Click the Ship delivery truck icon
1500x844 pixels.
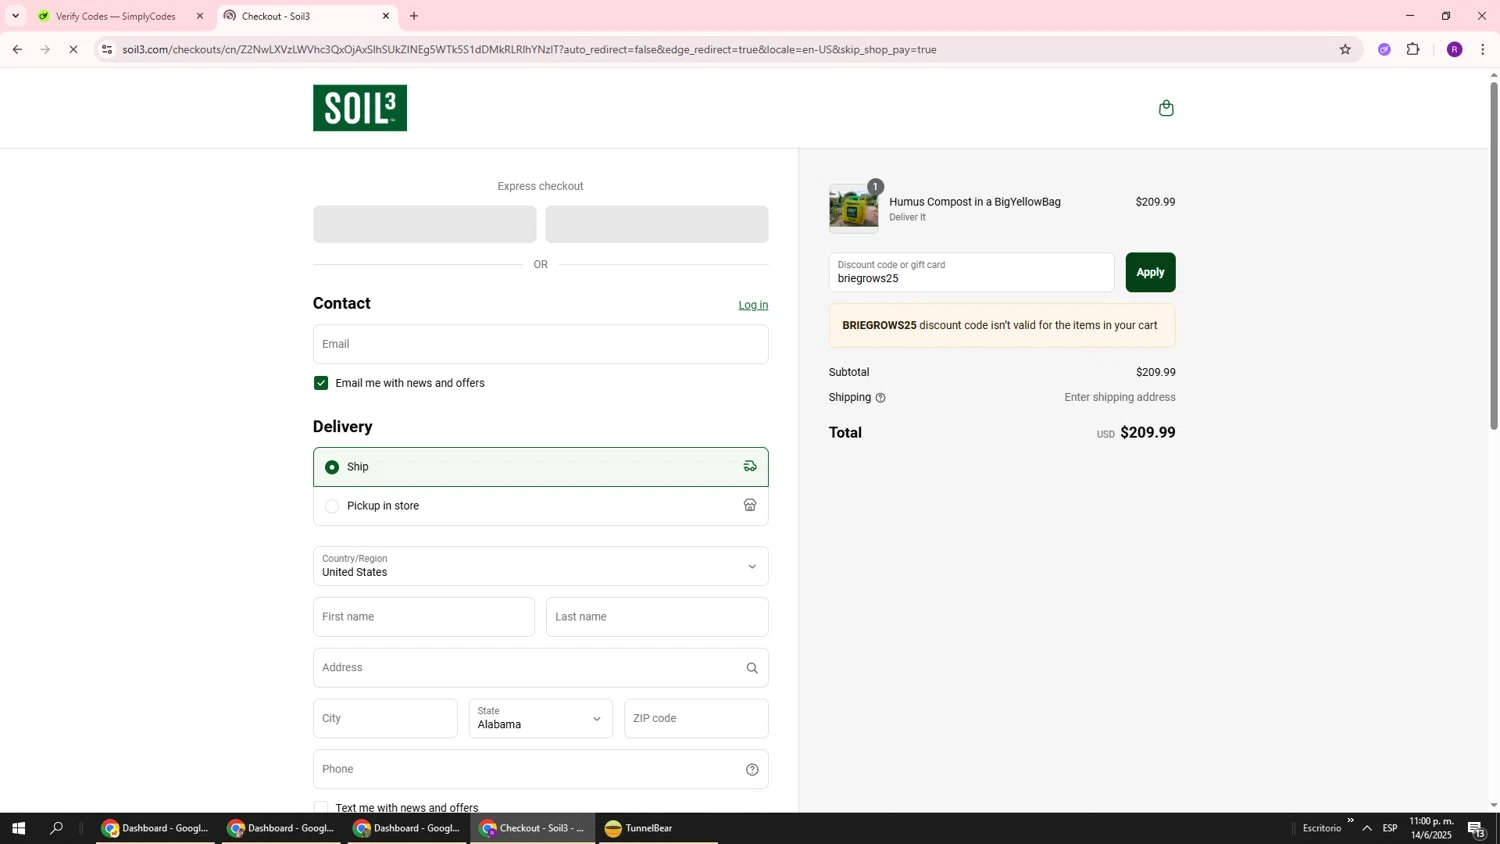[750, 466]
